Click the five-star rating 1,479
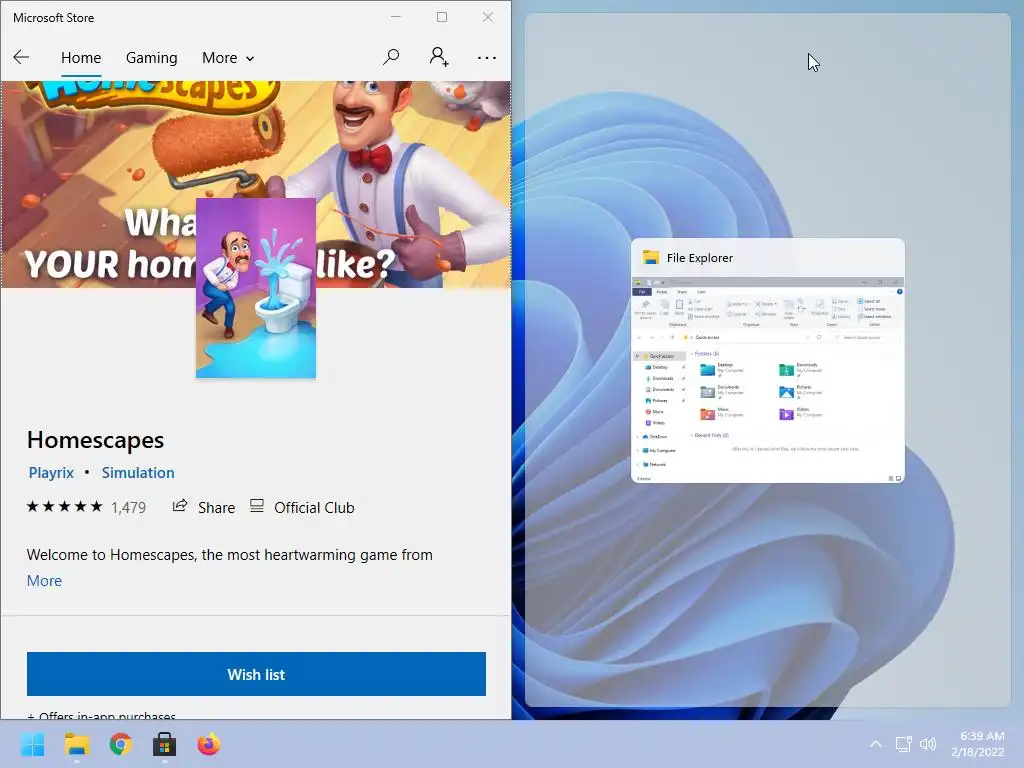 (86, 507)
